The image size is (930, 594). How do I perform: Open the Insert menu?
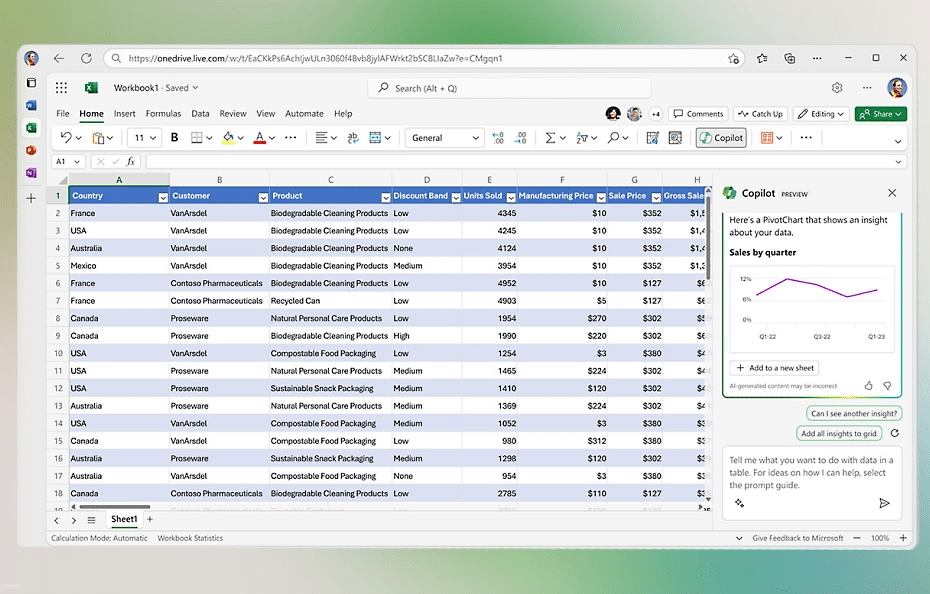click(124, 113)
